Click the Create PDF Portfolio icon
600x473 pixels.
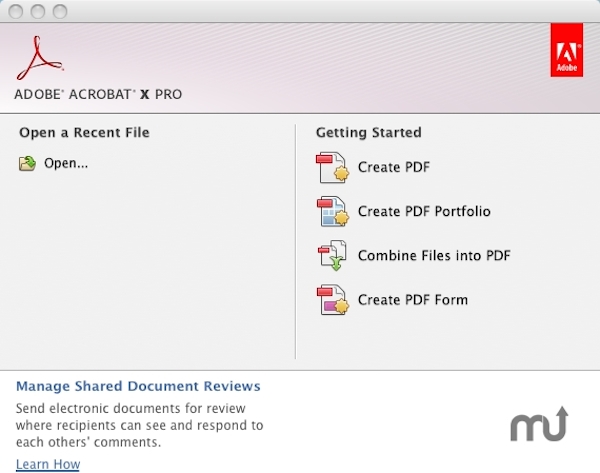pyautogui.click(x=331, y=212)
